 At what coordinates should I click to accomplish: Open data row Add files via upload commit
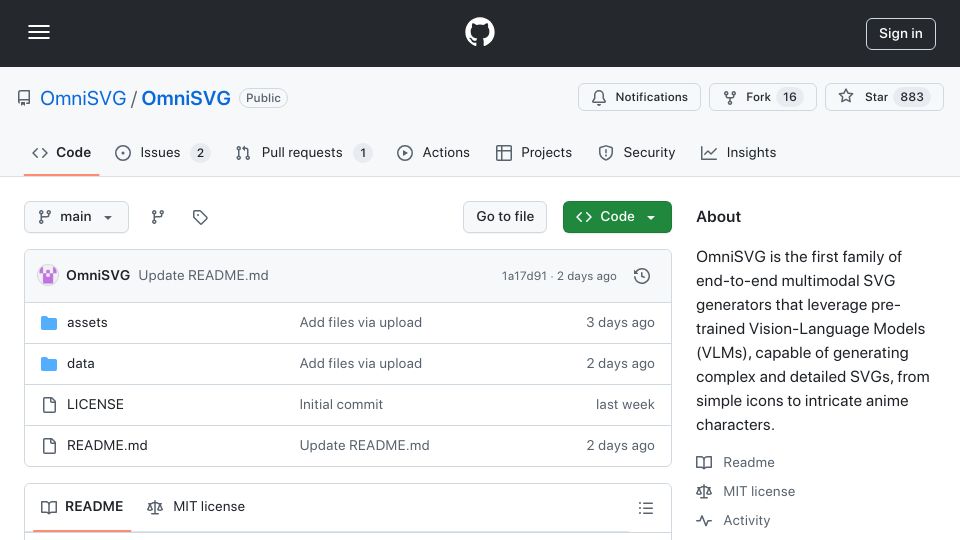click(x=361, y=364)
